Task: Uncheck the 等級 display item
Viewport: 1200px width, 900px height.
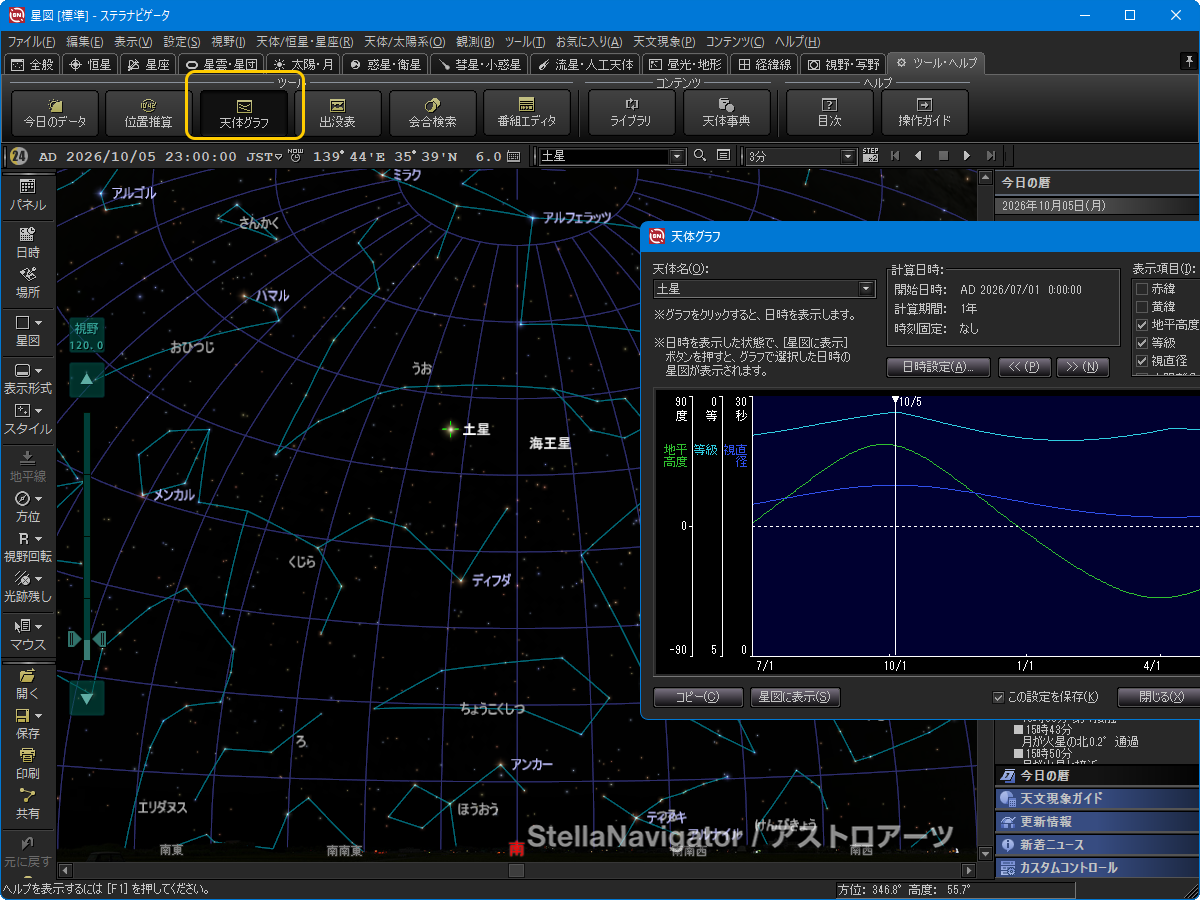Action: 1142,343
